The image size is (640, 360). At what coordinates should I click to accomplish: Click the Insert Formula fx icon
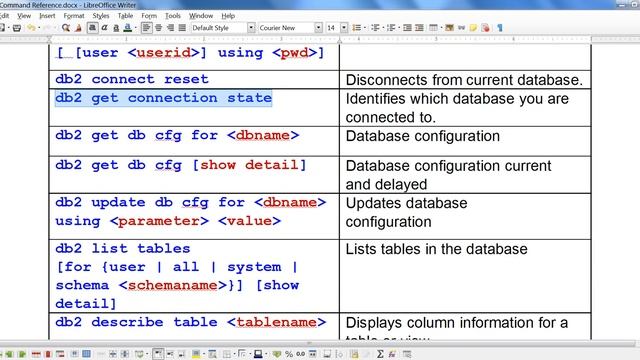[x=392, y=354]
